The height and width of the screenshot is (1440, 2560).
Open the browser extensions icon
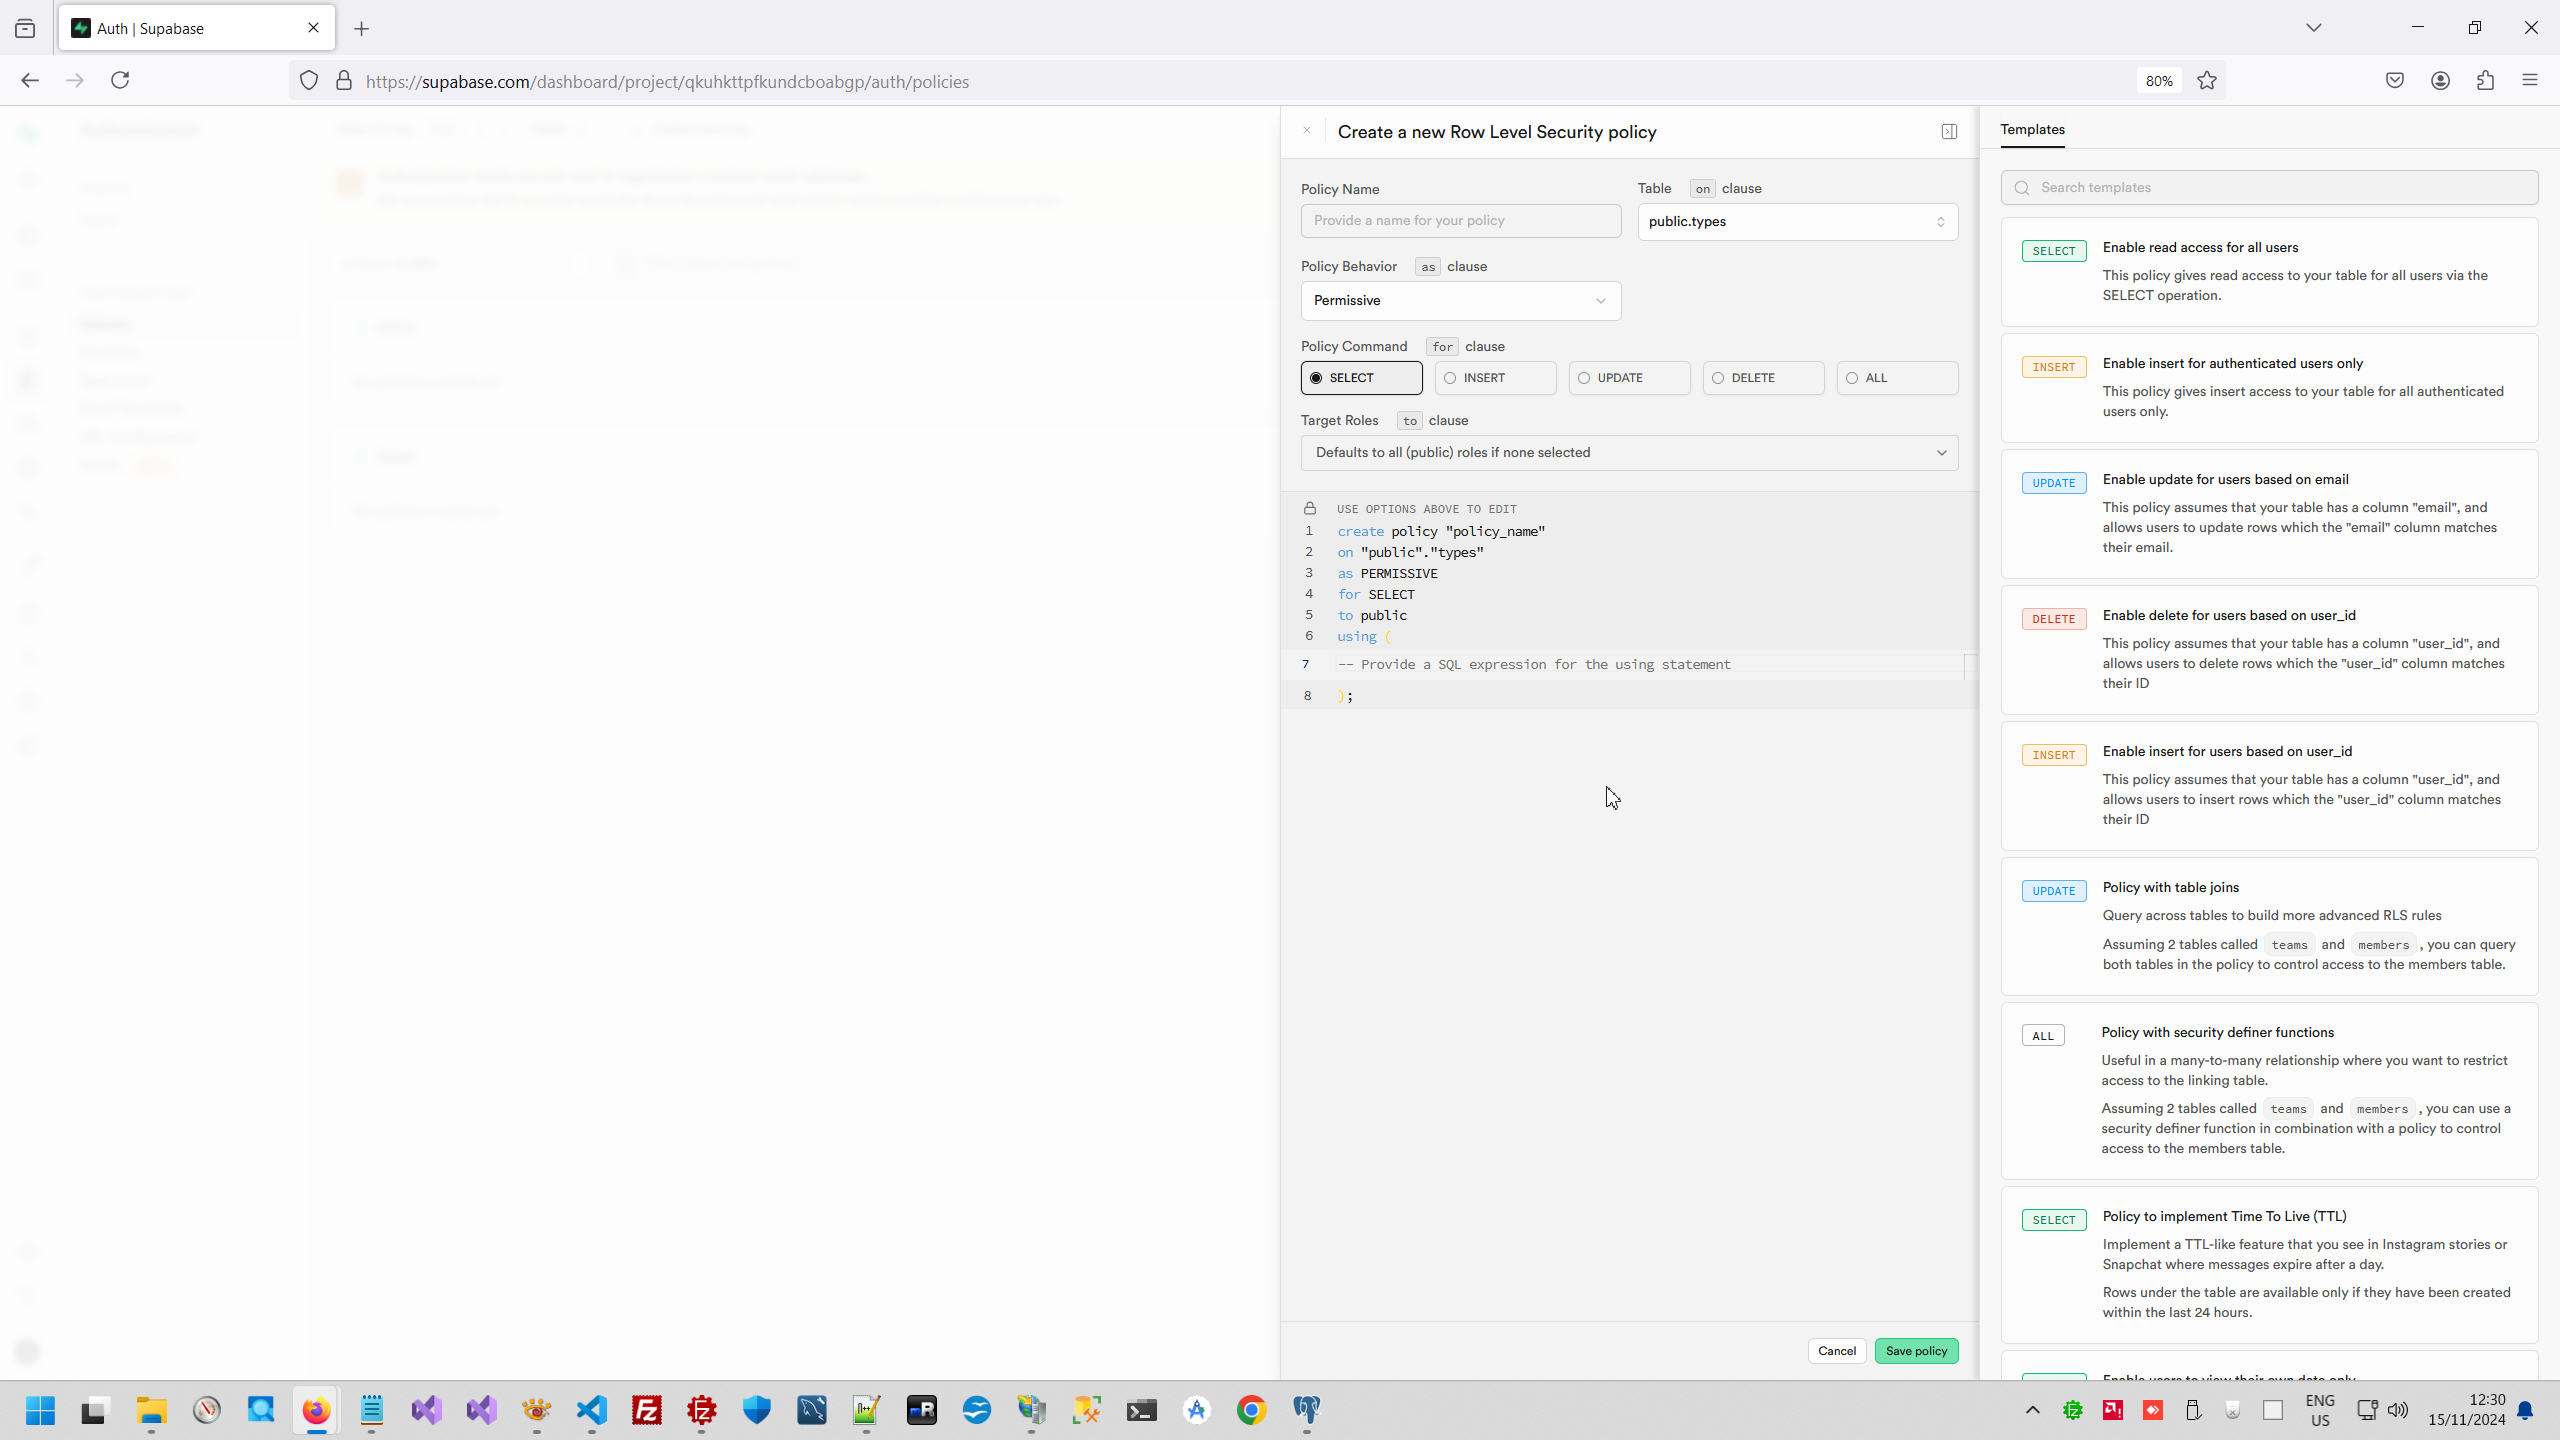(x=2485, y=81)
